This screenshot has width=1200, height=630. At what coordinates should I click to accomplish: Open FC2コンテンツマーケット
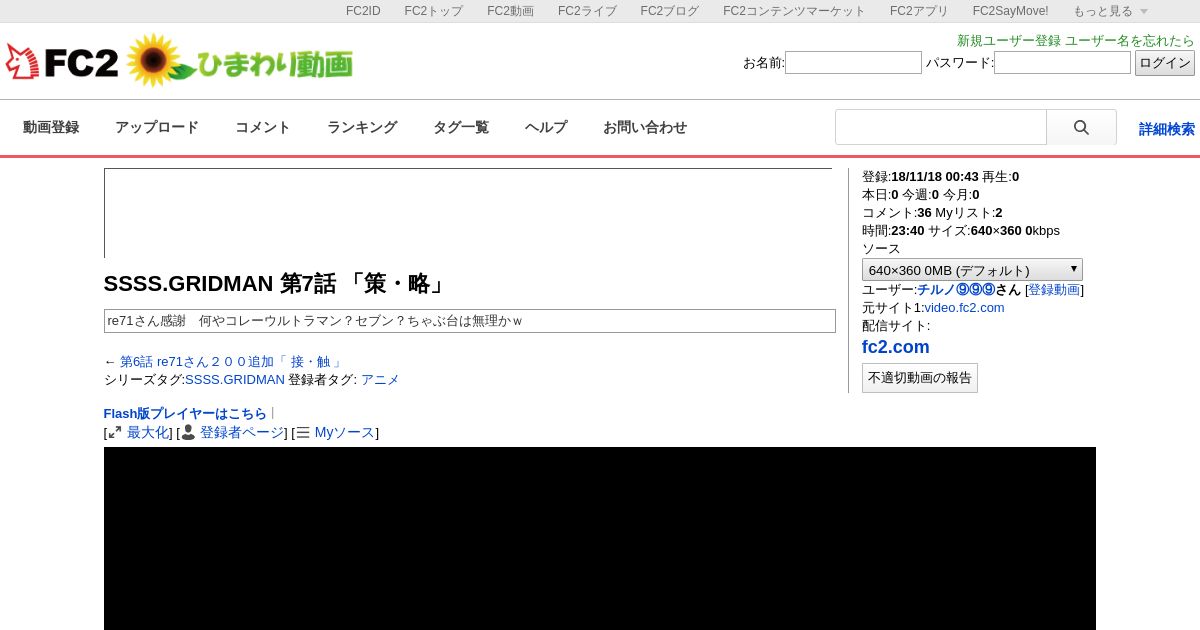tap(794, 11)
